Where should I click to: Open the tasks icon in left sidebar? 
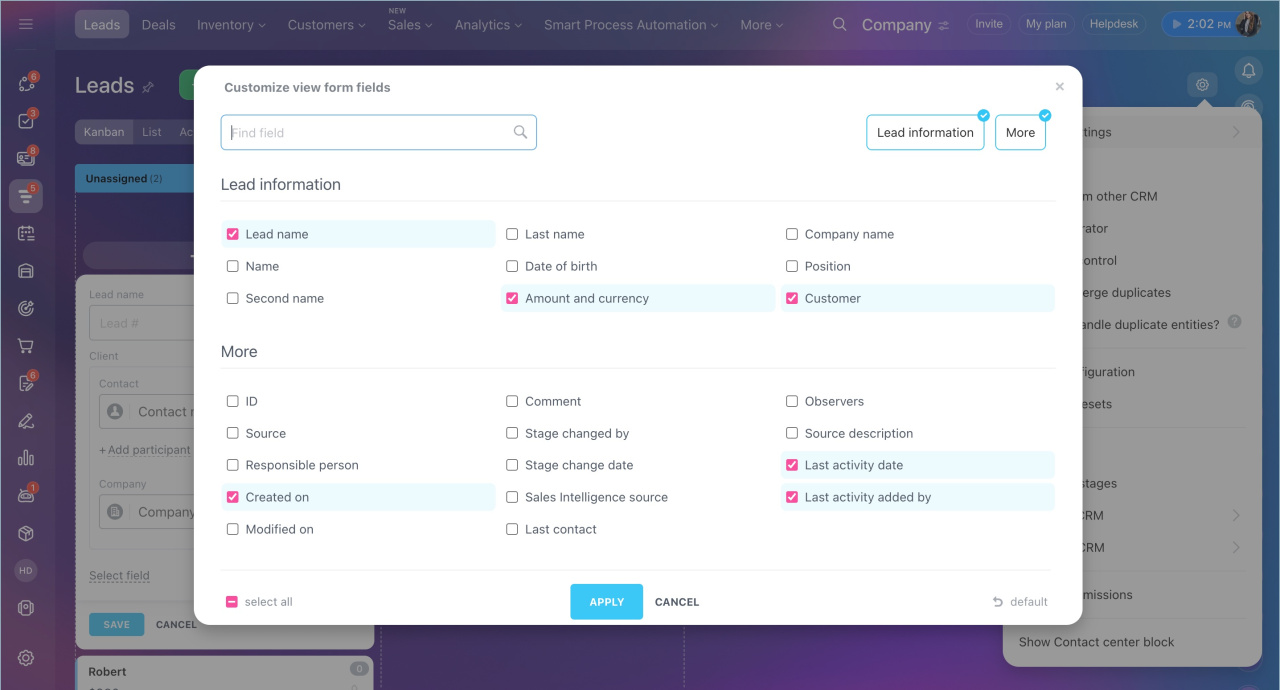point(26,121)
